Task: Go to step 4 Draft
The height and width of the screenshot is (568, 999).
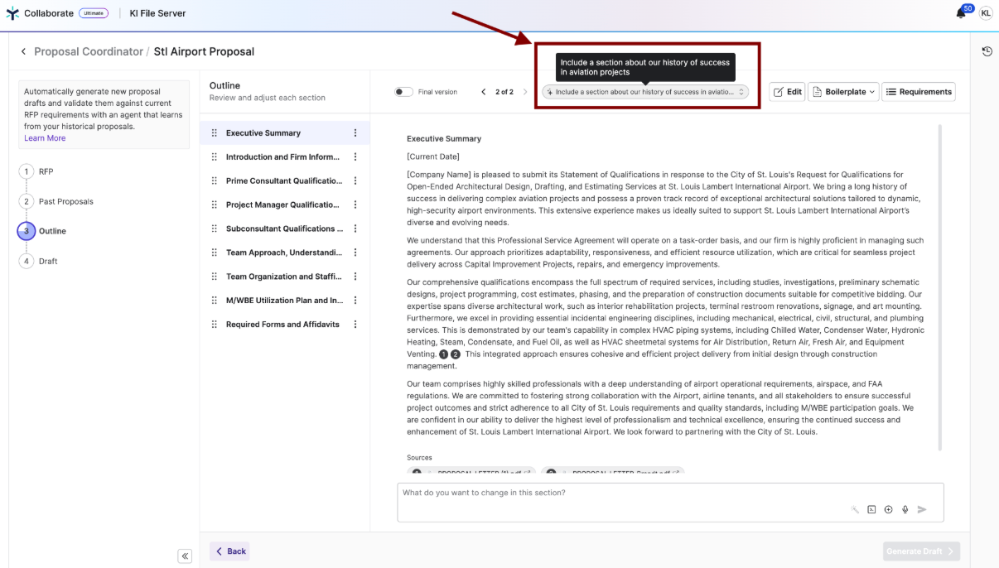Action: tap(39, 261)
